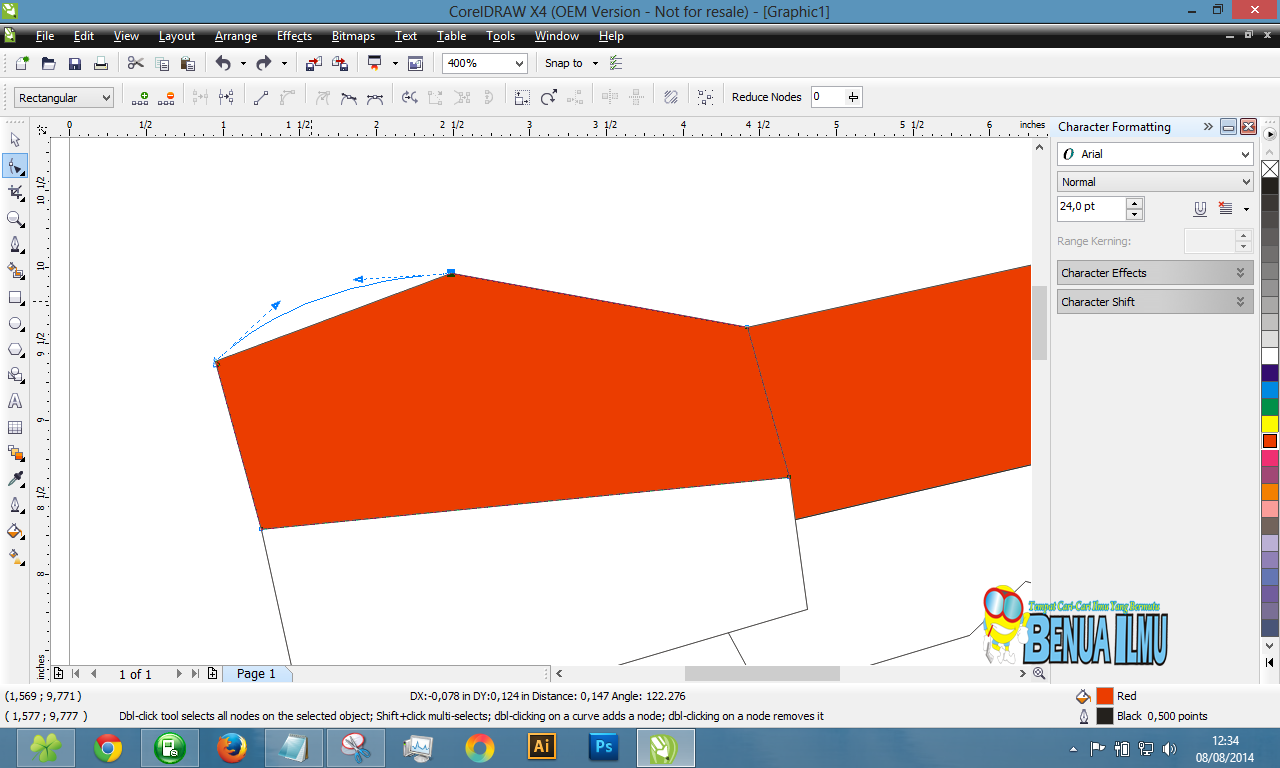Switch to the Page 1 tab

click(256, 674)
